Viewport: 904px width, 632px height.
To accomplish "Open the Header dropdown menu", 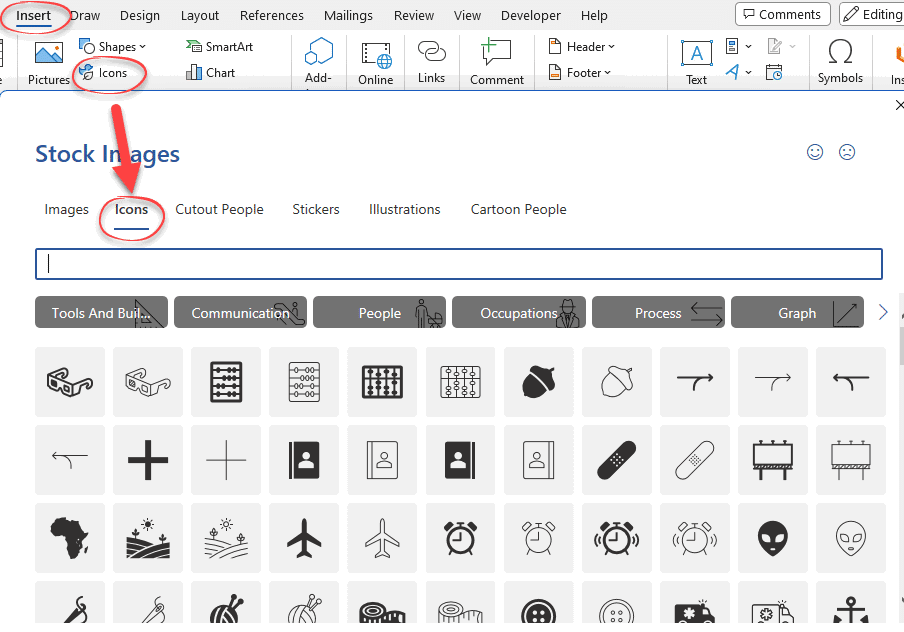I will [x=582, y=47].
